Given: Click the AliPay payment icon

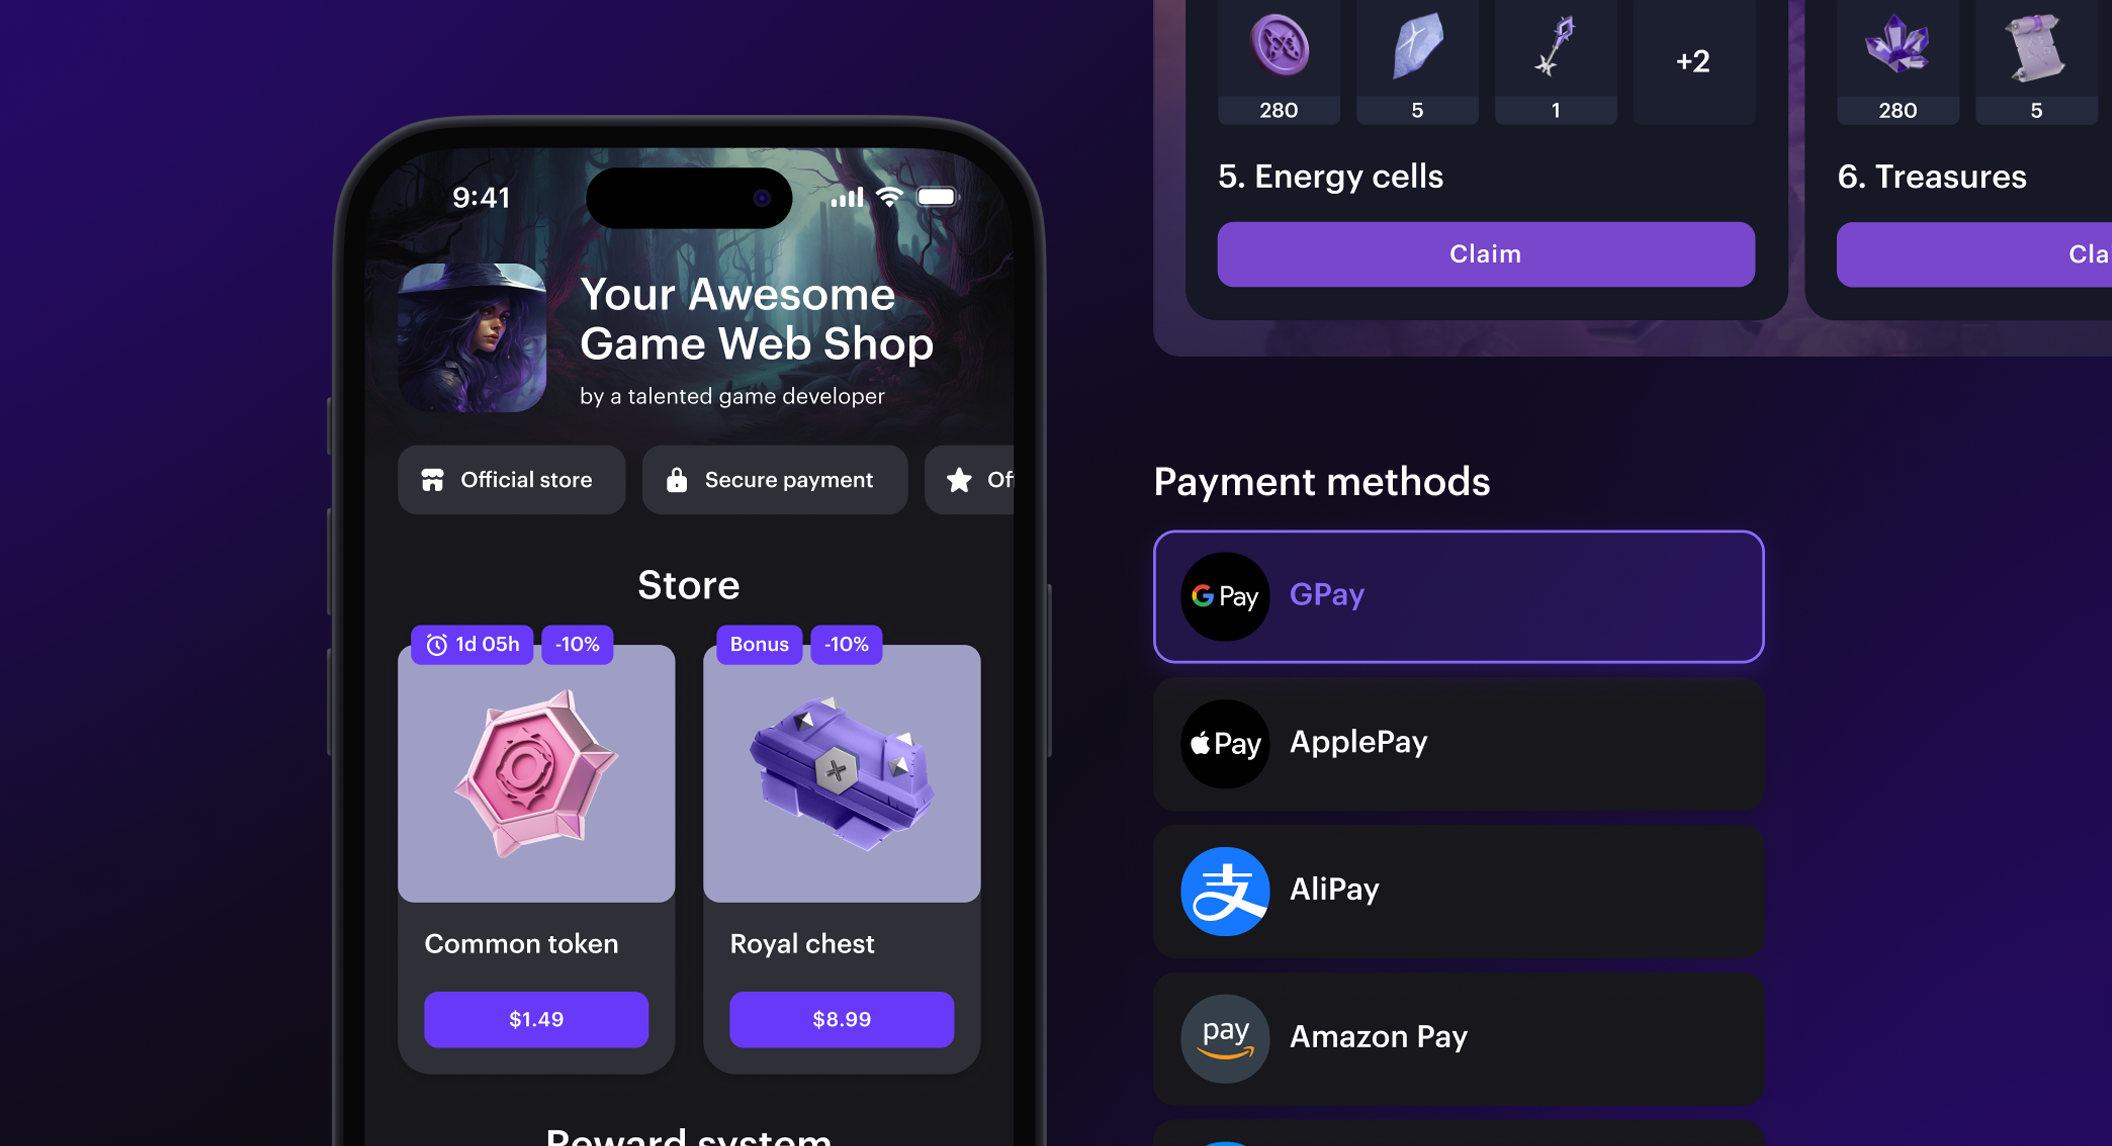Looking at the screenshot, I should pyautogui.click(x=1223, y=888).
